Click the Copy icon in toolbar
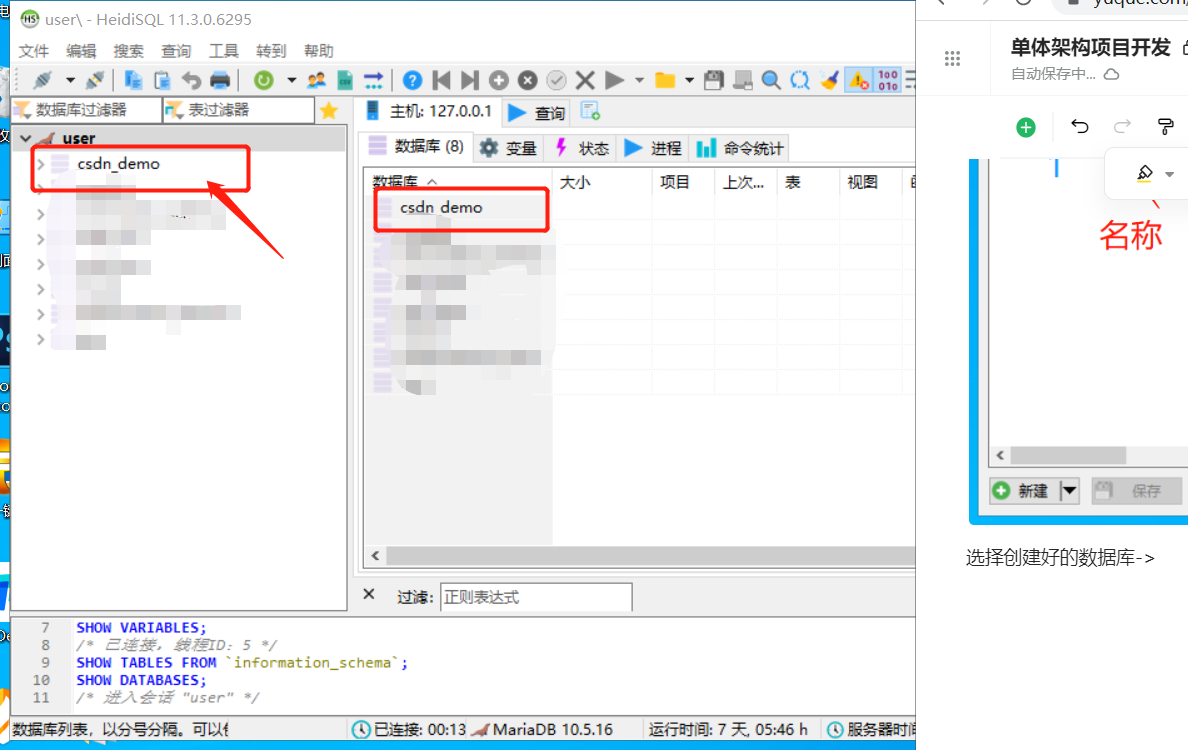Viewport: 1188px width, 750px height. coord(133,80)
